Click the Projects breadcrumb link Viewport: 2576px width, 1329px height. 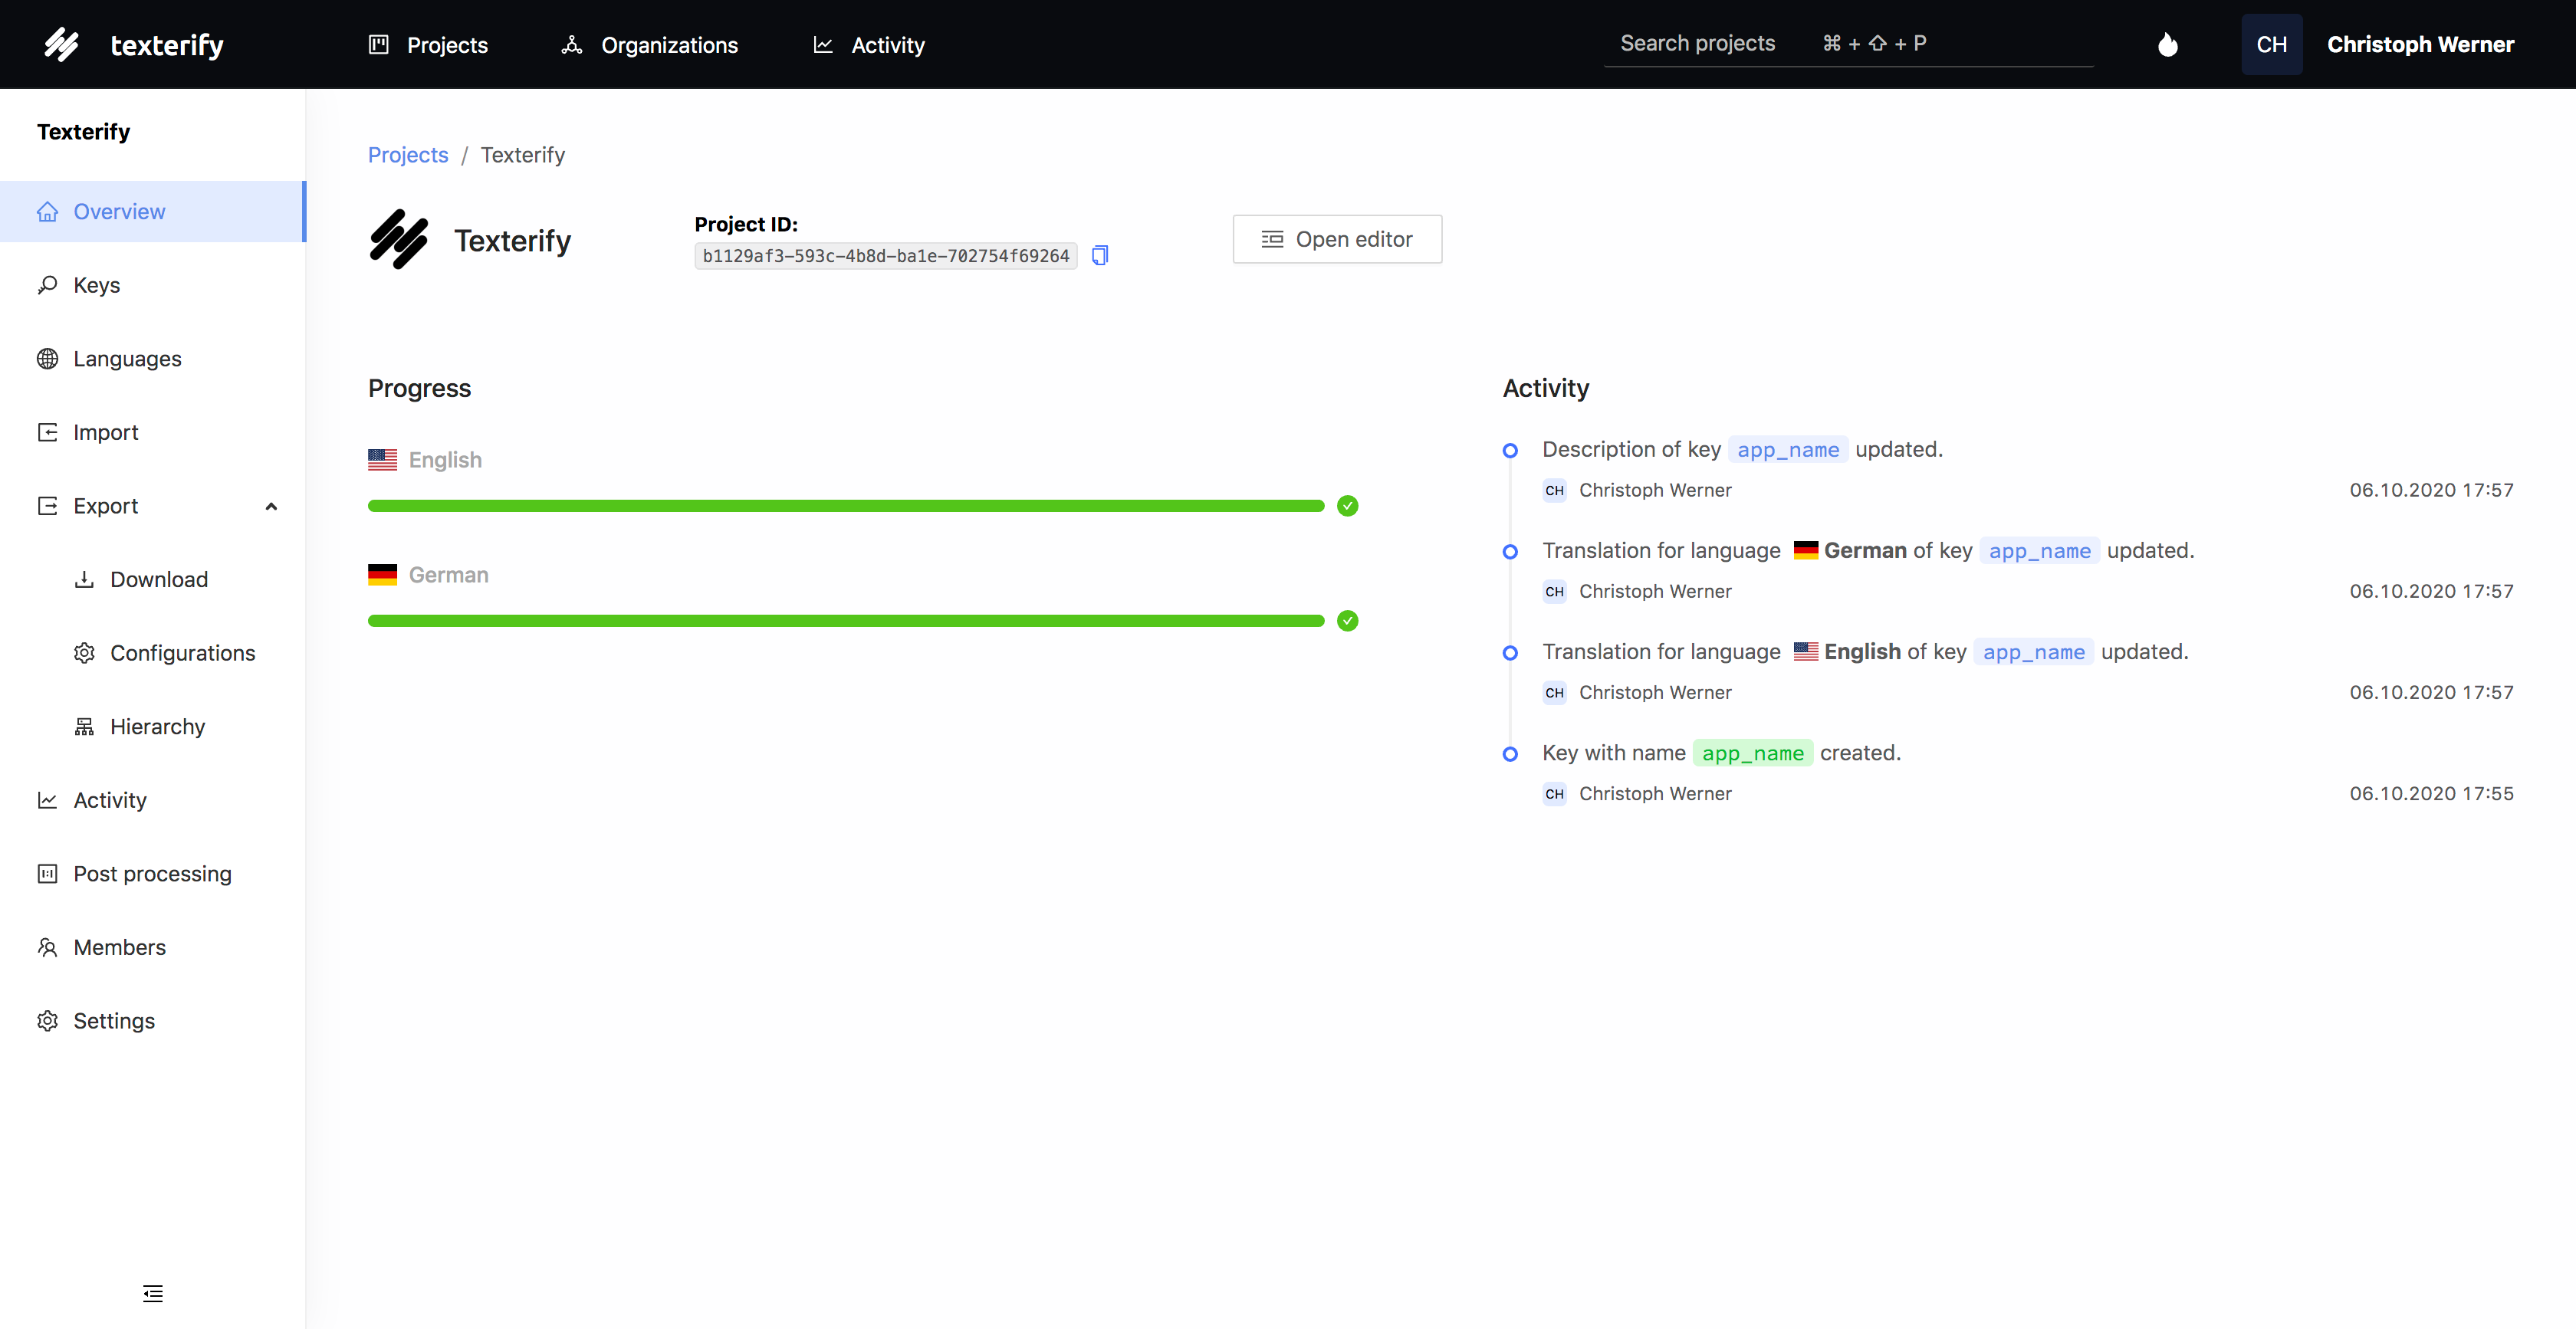click(x=408, y=155)
